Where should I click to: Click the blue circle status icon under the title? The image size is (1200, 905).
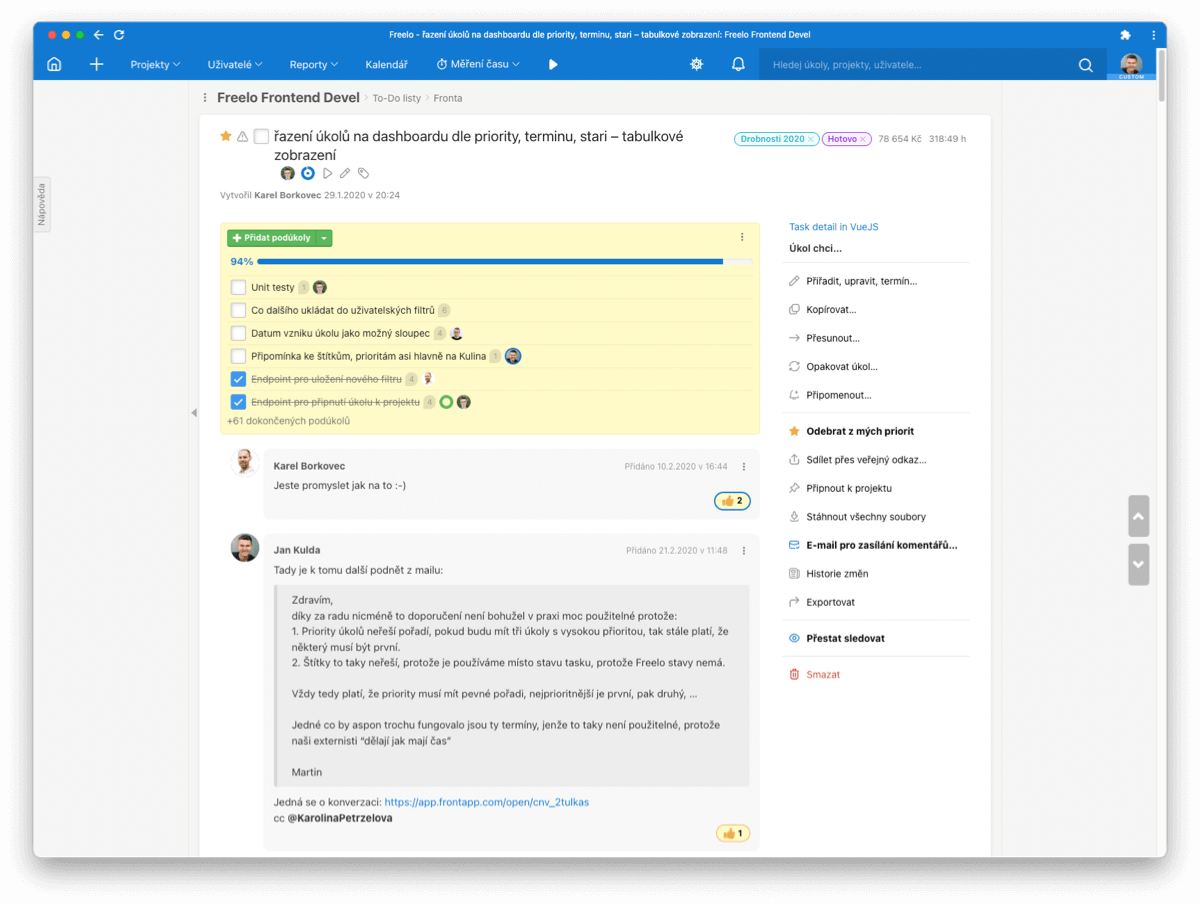tap(308, 174)
